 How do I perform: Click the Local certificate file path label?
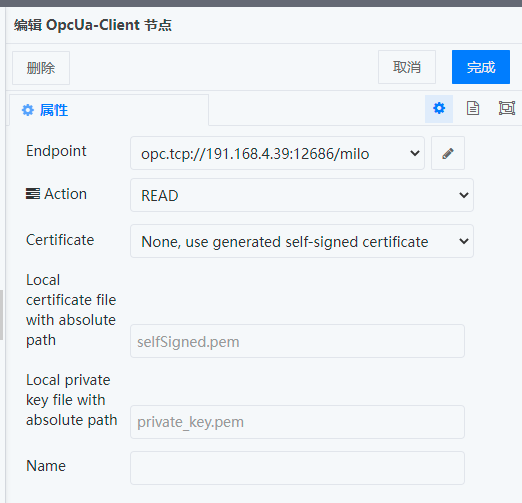pyautogui.click(x=71, y=310)
